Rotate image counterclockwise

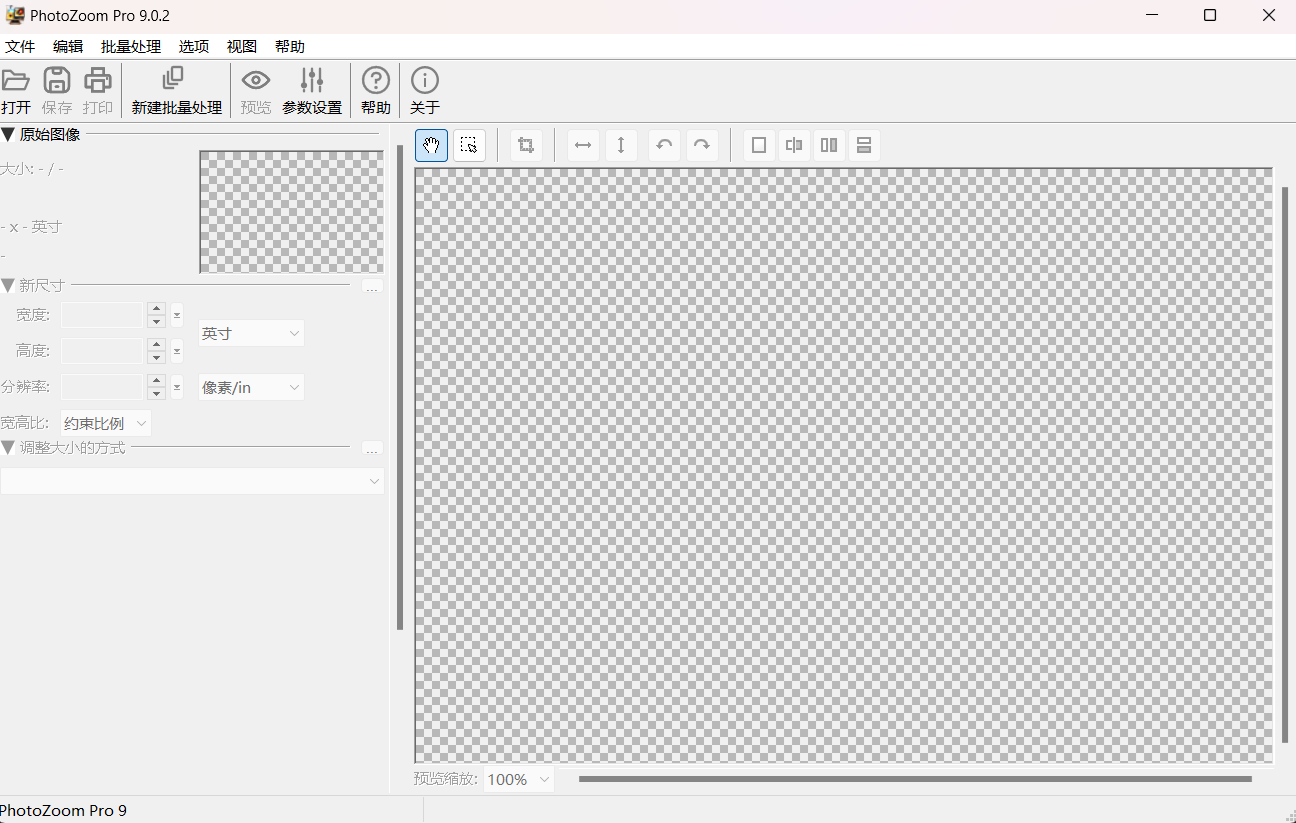(664, 145)
